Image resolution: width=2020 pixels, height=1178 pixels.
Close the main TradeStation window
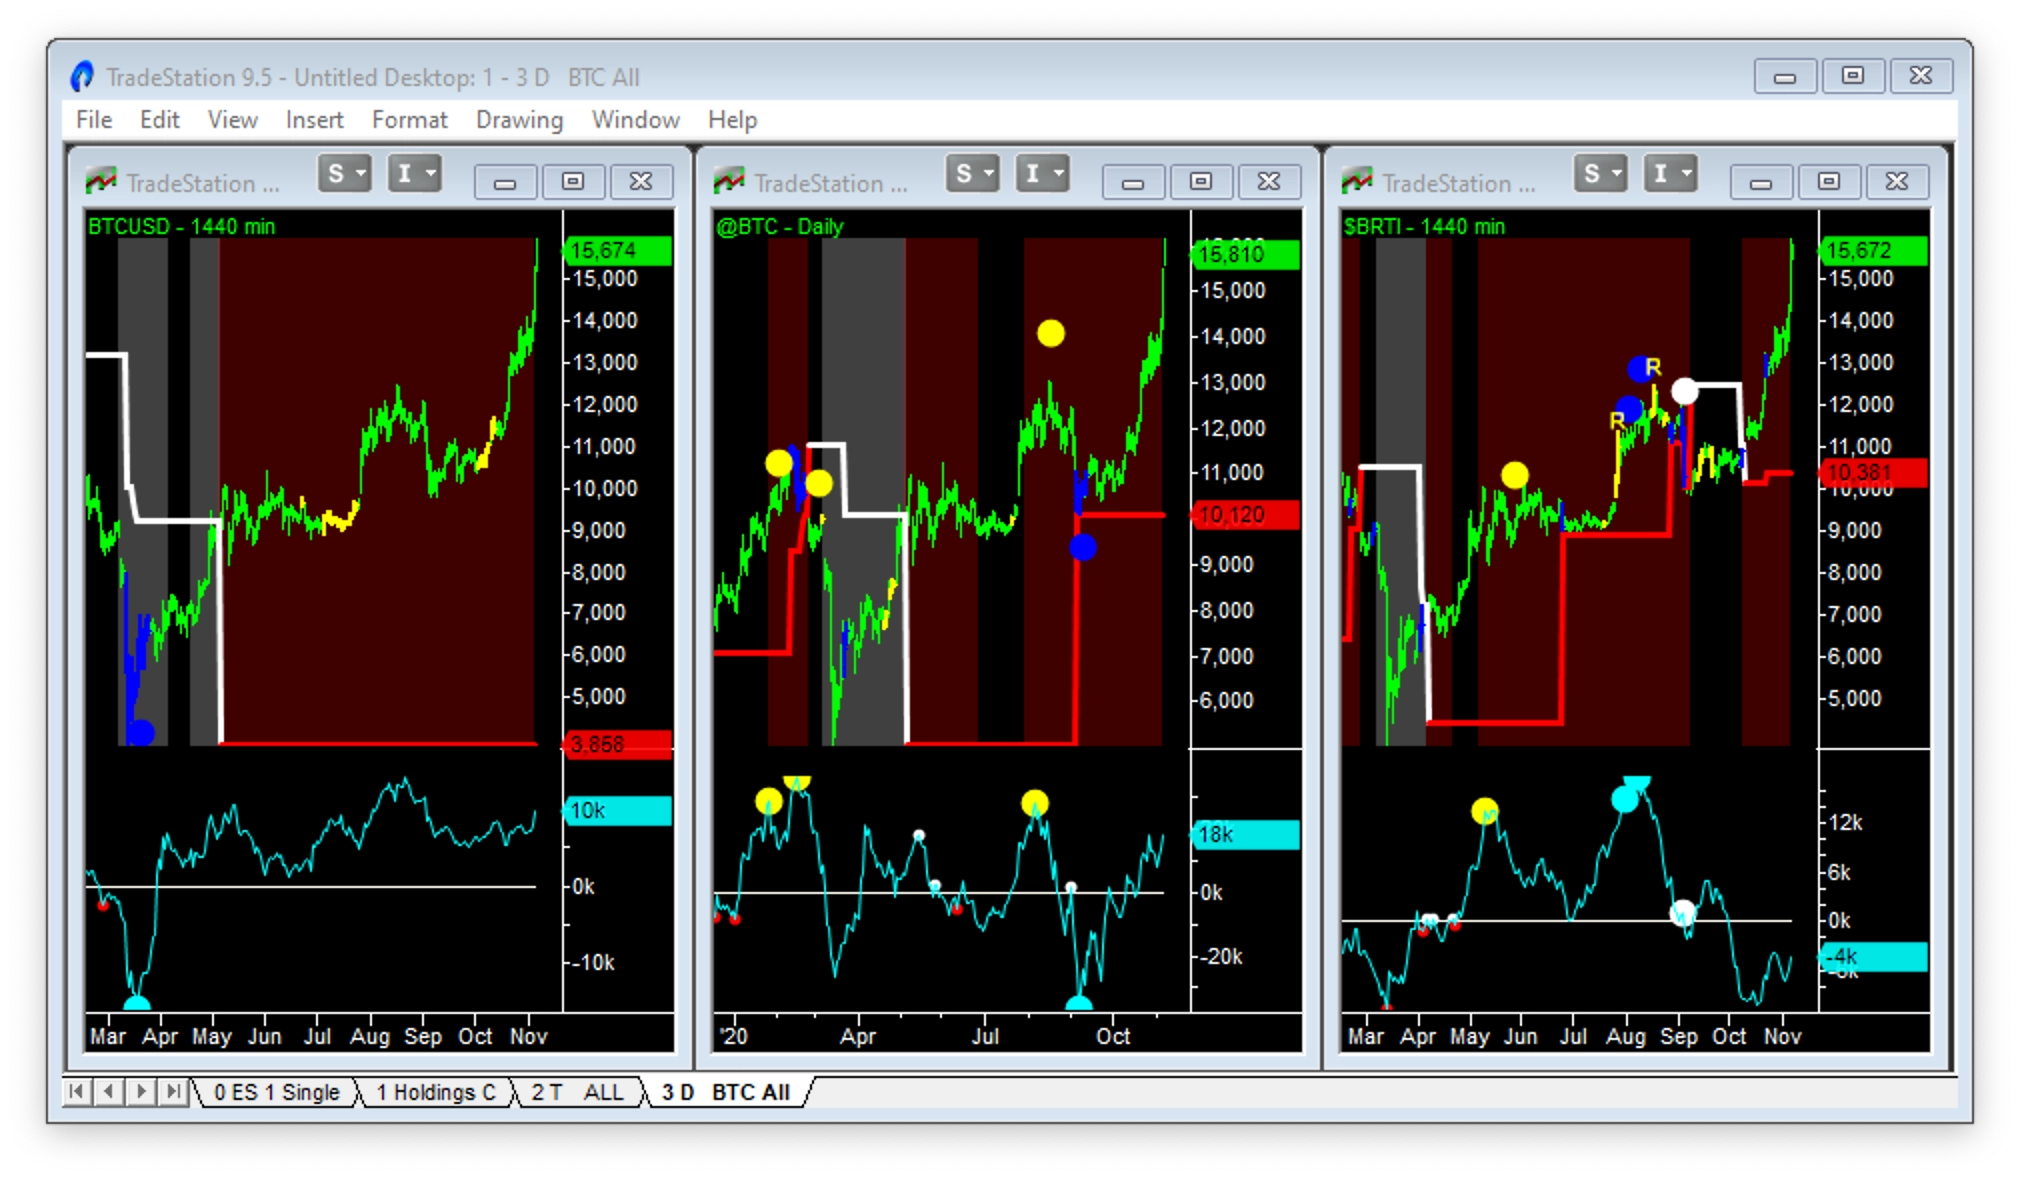(x=1921, y=76)
